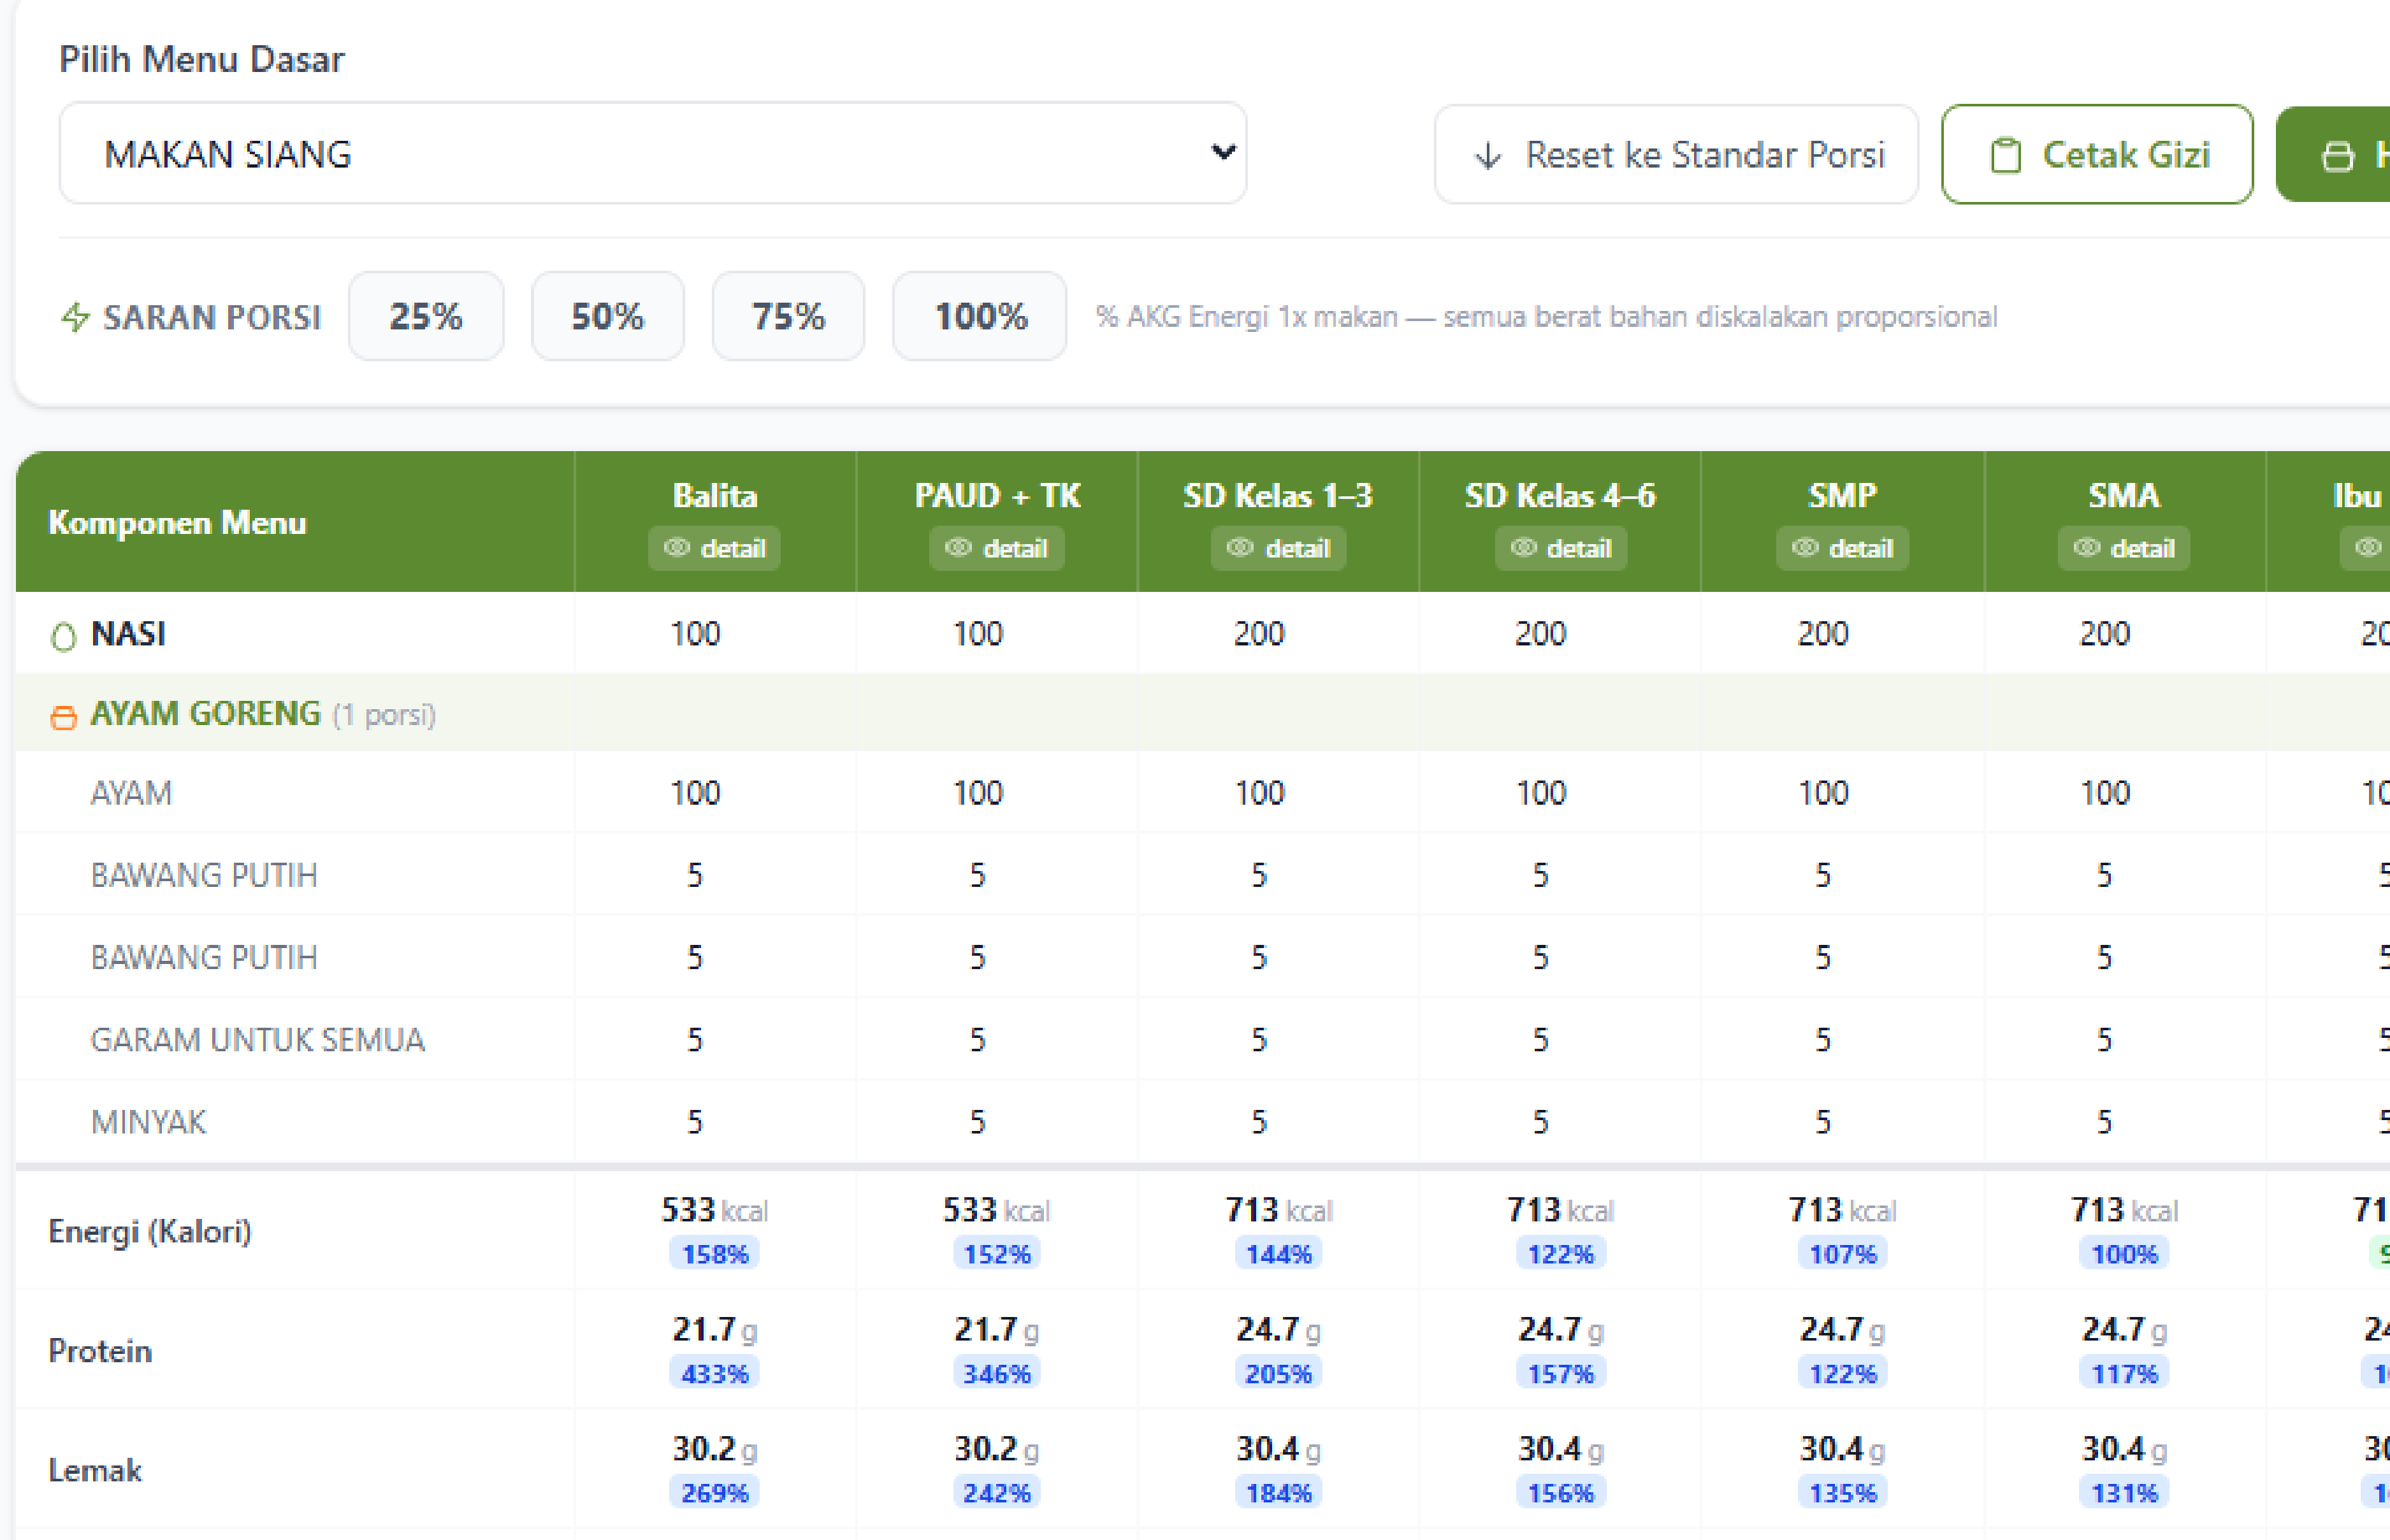The height and width of the screenshot is (1540, 2390).
Task: Click the 533 kcal value for PAUD + TK
Action: 996,1210
